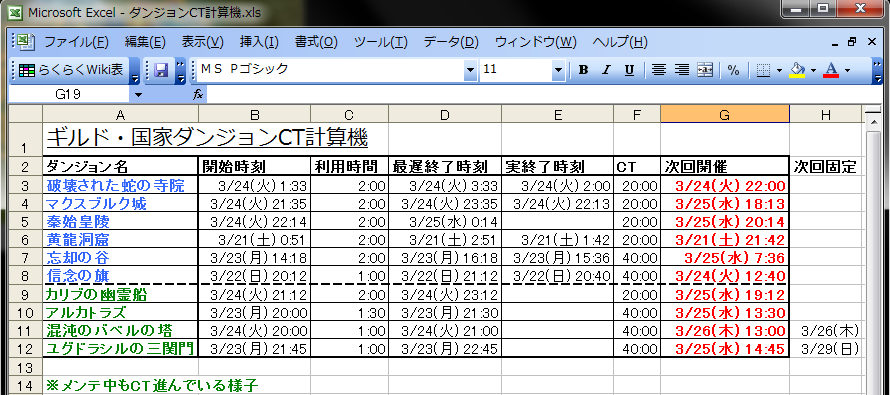Click the Save floppy disk icon

[x=161, y=70]
